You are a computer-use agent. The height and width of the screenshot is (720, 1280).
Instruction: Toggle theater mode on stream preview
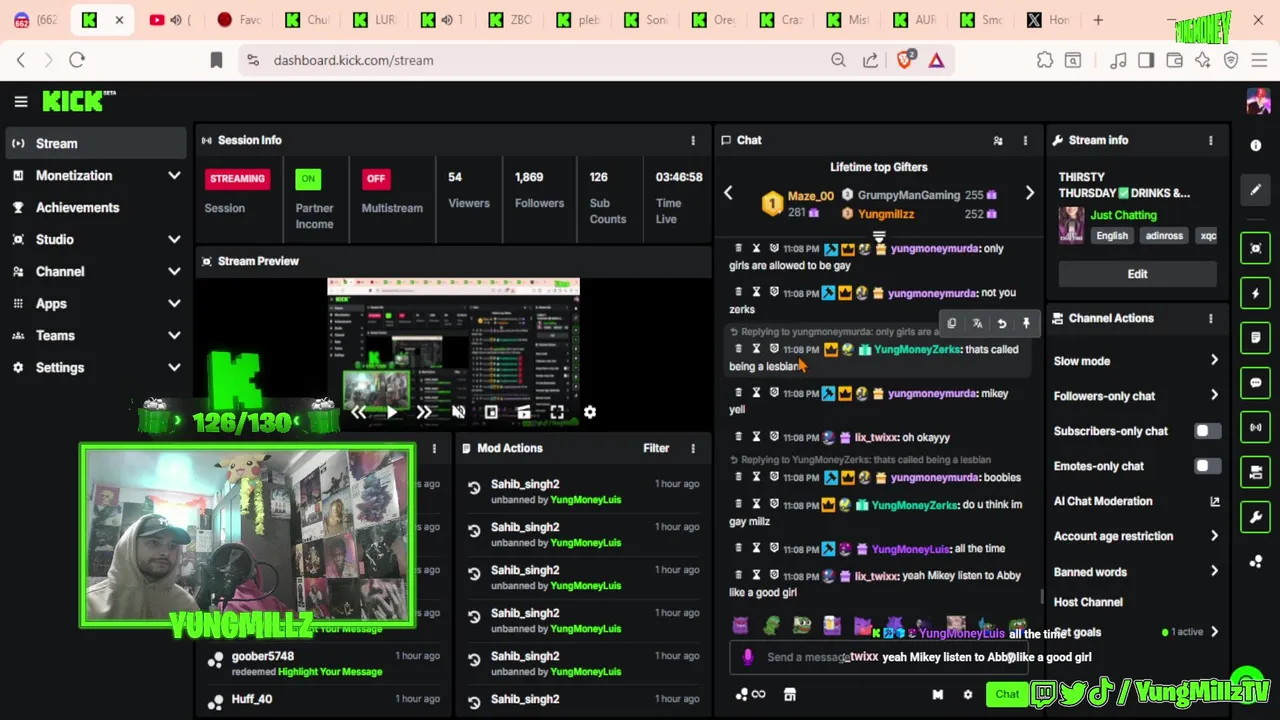(524, 412)
